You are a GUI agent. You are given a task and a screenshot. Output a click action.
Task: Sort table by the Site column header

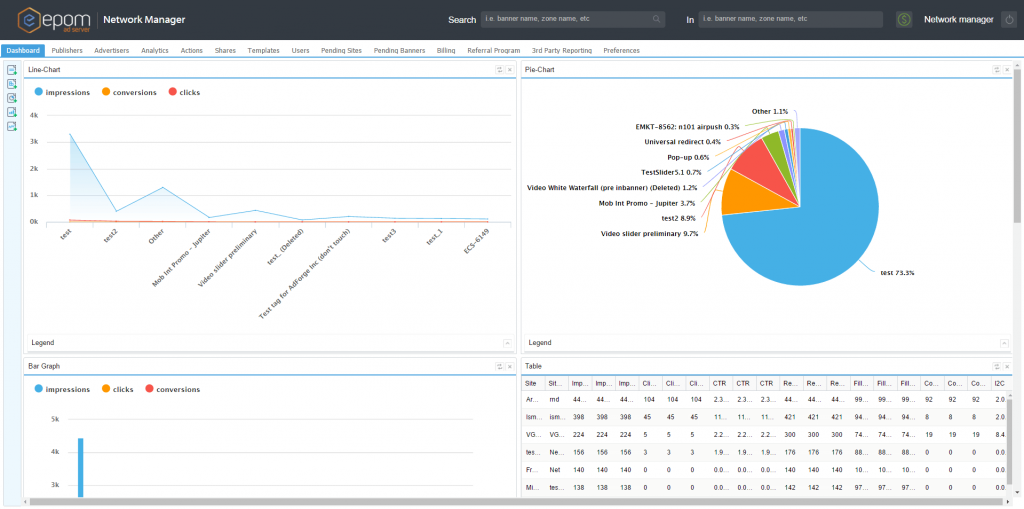[532, 384]
